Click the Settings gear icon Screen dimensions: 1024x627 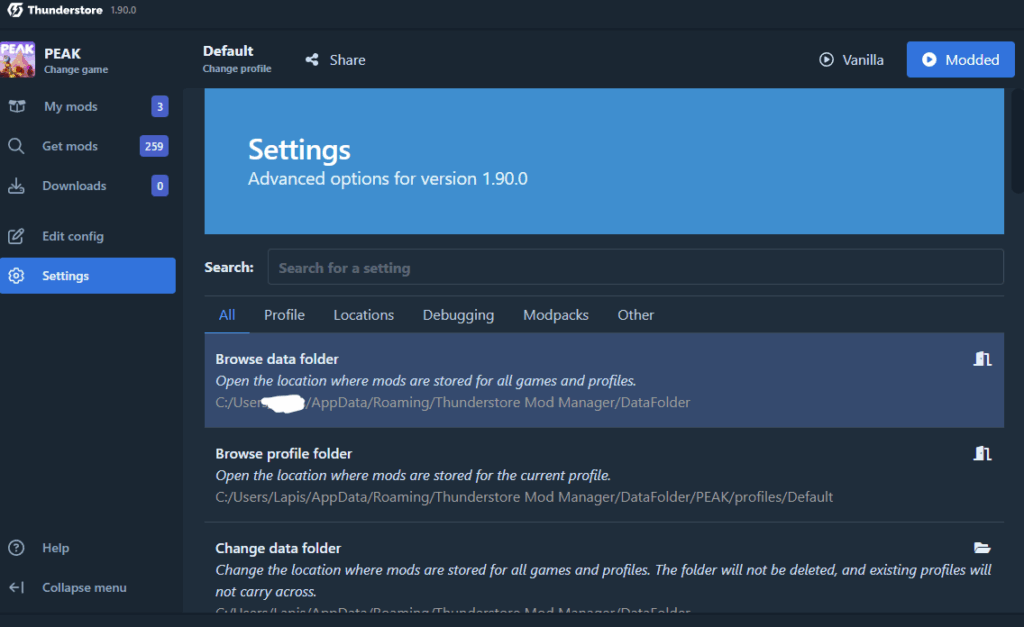click(16, 276)
